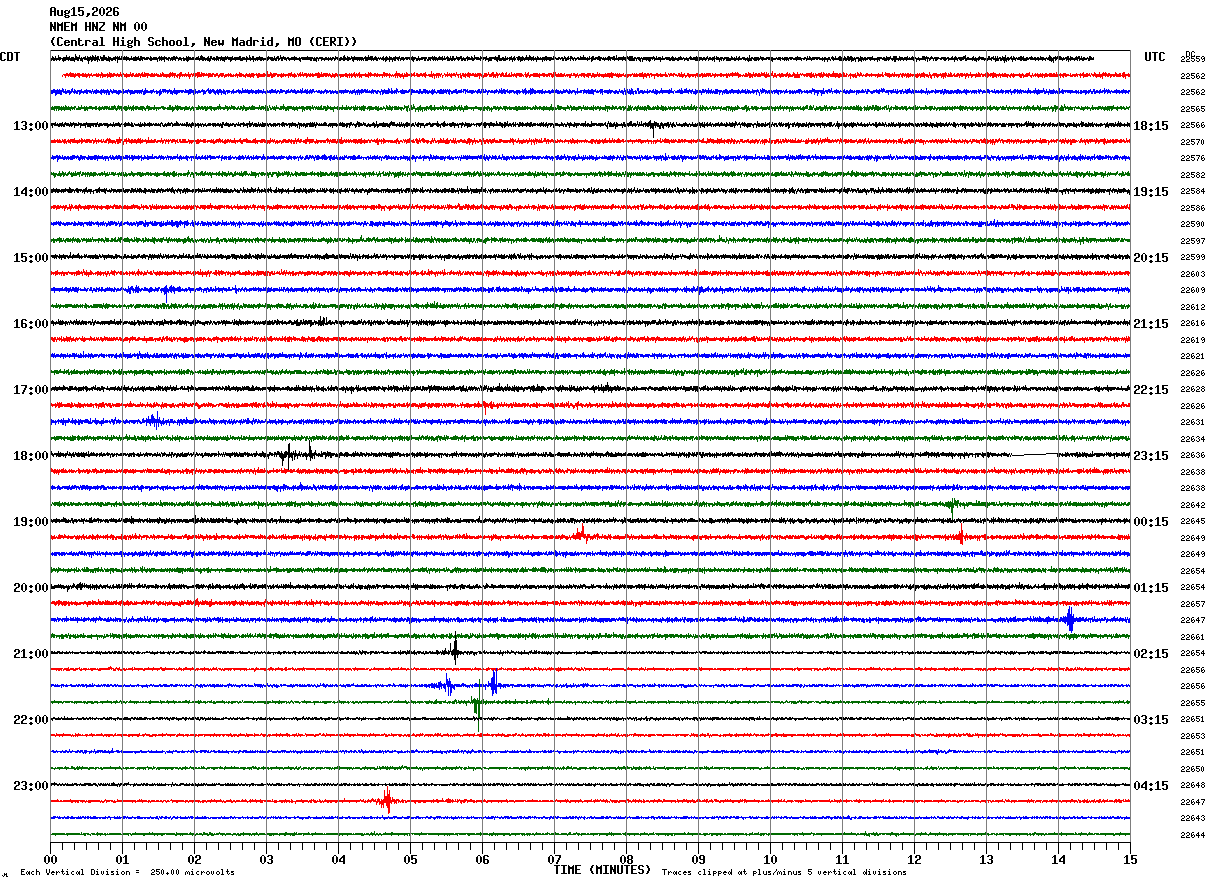Select the UTC timezone label
This screenshot has height=886, width=1210.
point(1155,57)
